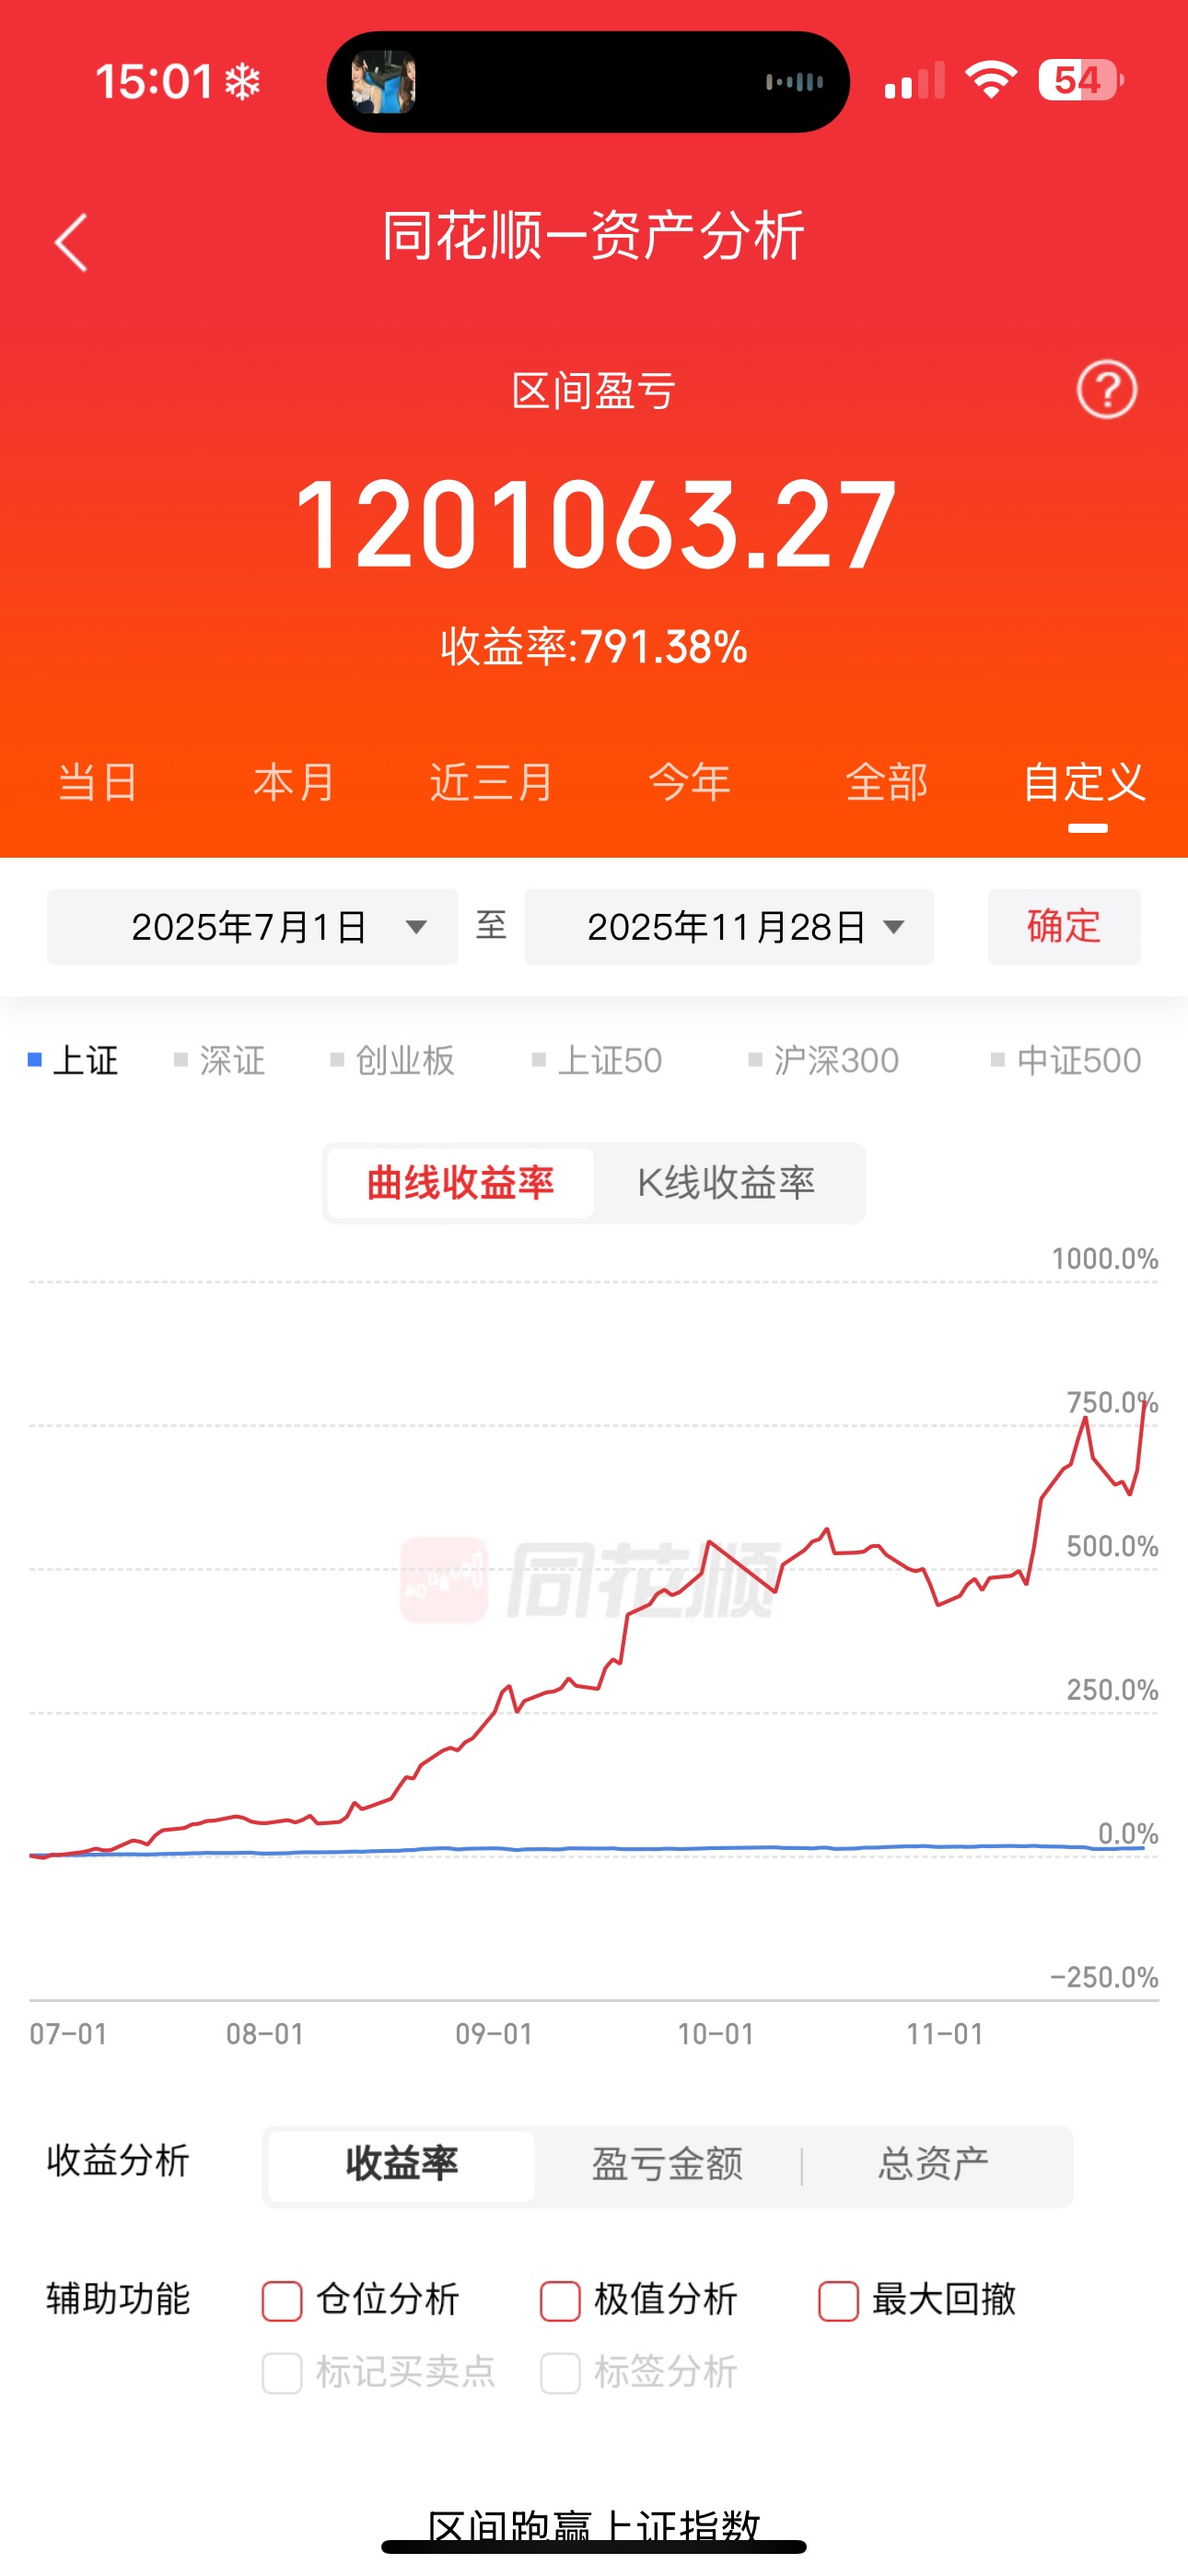Tap the 10-01 date on chart axis
This screenshot has height=2576, width=1188.
(716, 2035)
